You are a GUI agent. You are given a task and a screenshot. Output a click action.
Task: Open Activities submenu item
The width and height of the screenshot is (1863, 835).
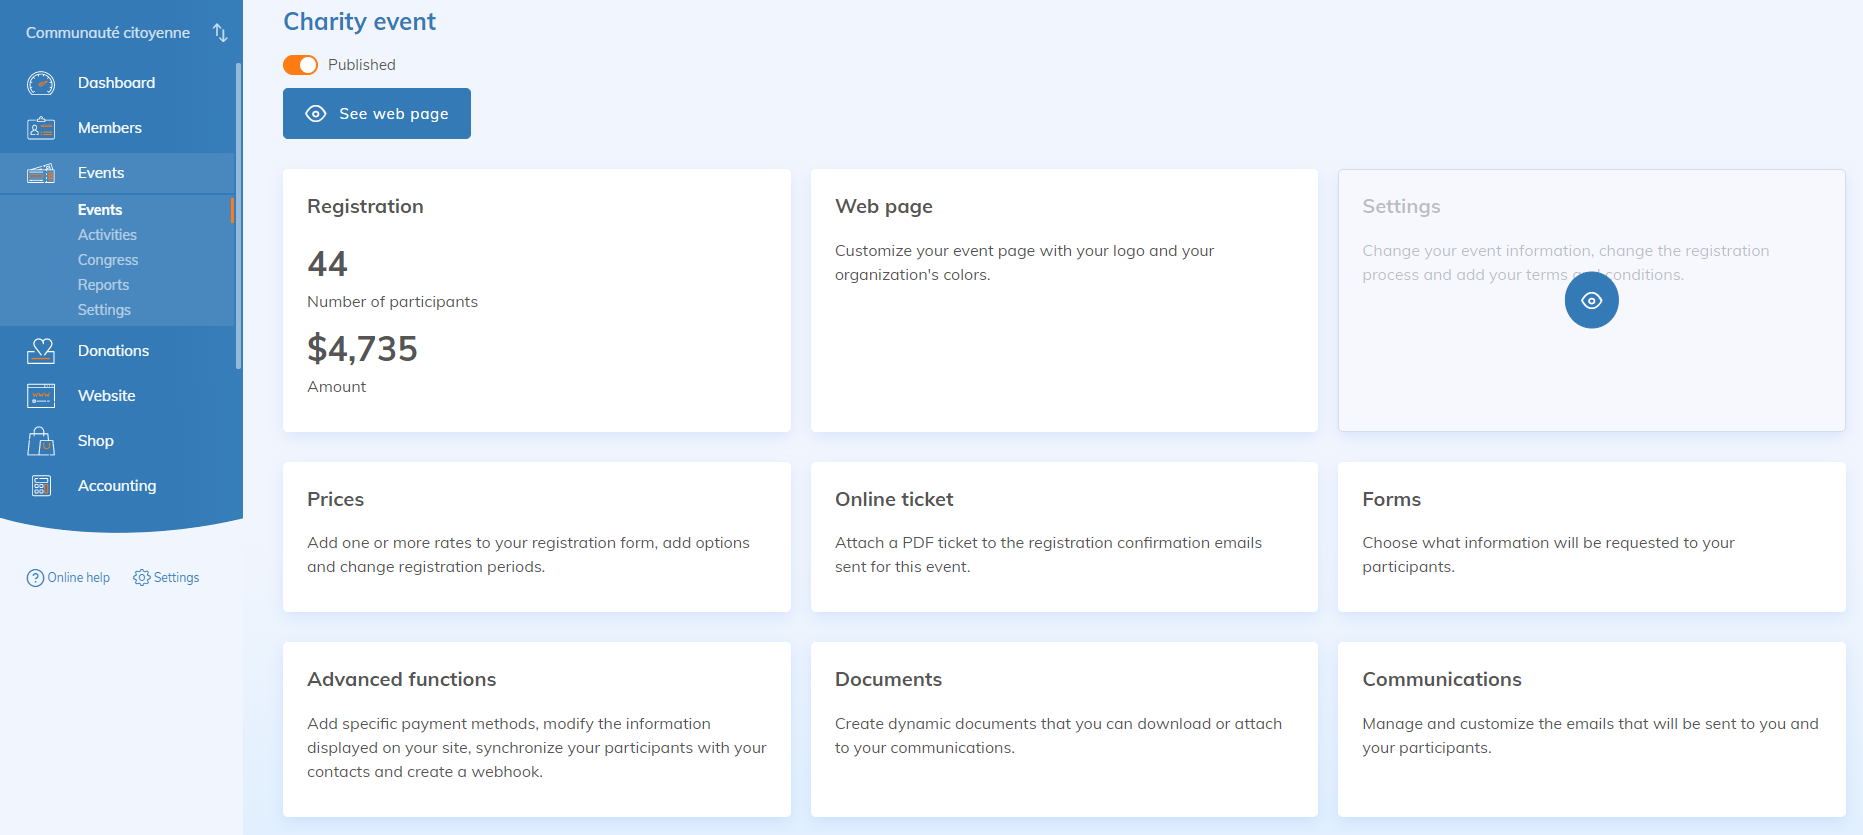coord(107,235)
